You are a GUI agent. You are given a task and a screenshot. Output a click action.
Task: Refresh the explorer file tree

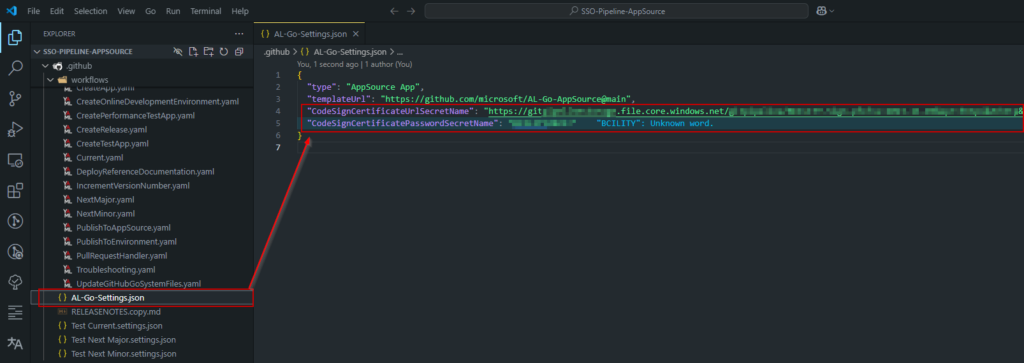(223, 52)
